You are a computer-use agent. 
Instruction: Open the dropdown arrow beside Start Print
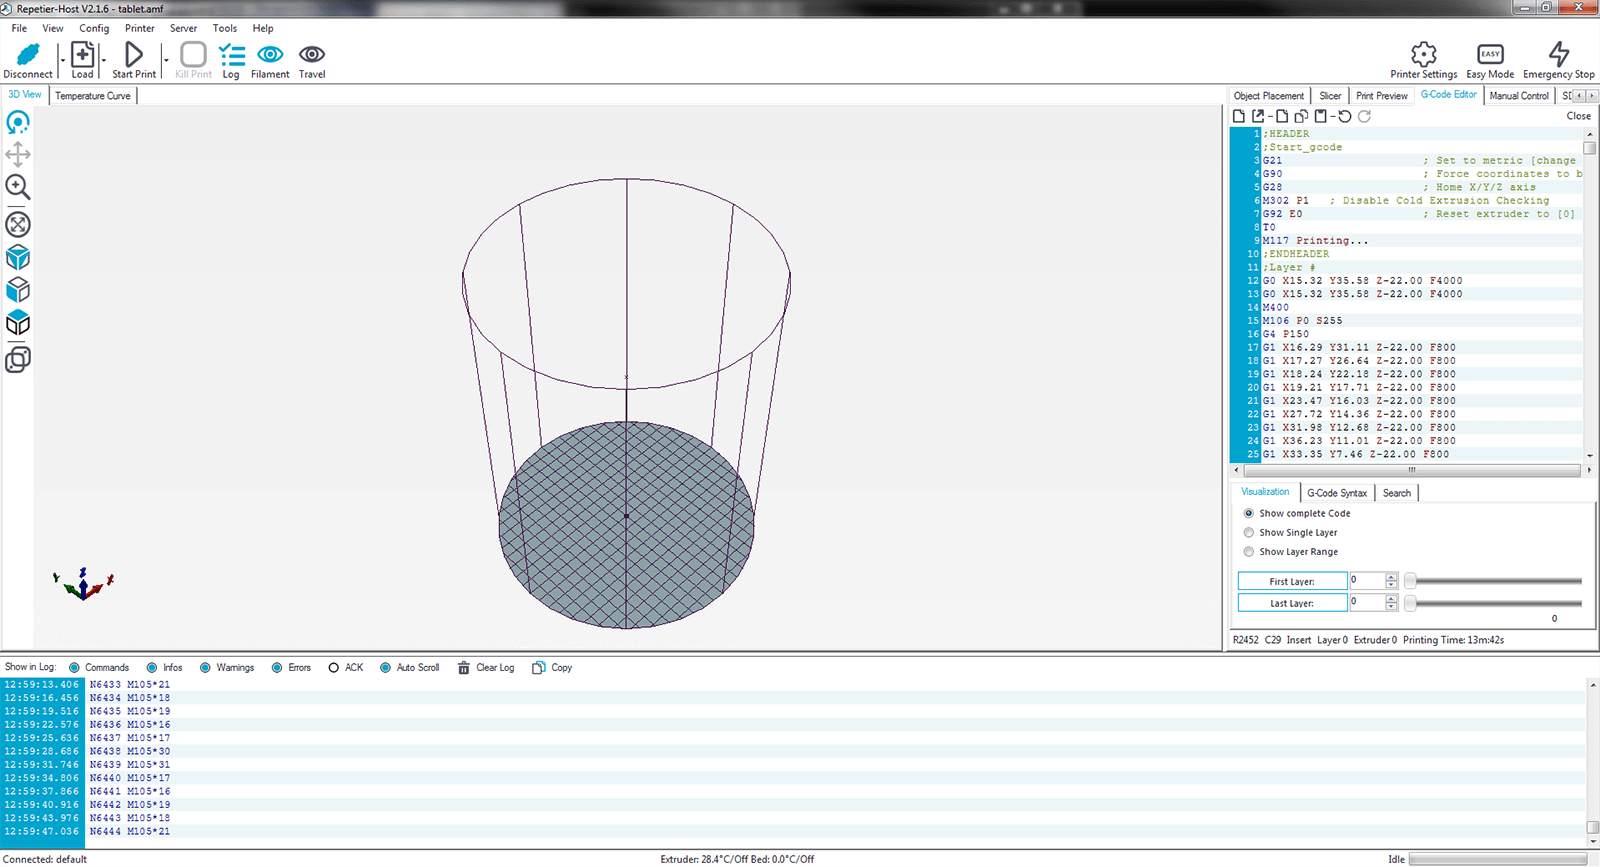click(x=166, y=60)
